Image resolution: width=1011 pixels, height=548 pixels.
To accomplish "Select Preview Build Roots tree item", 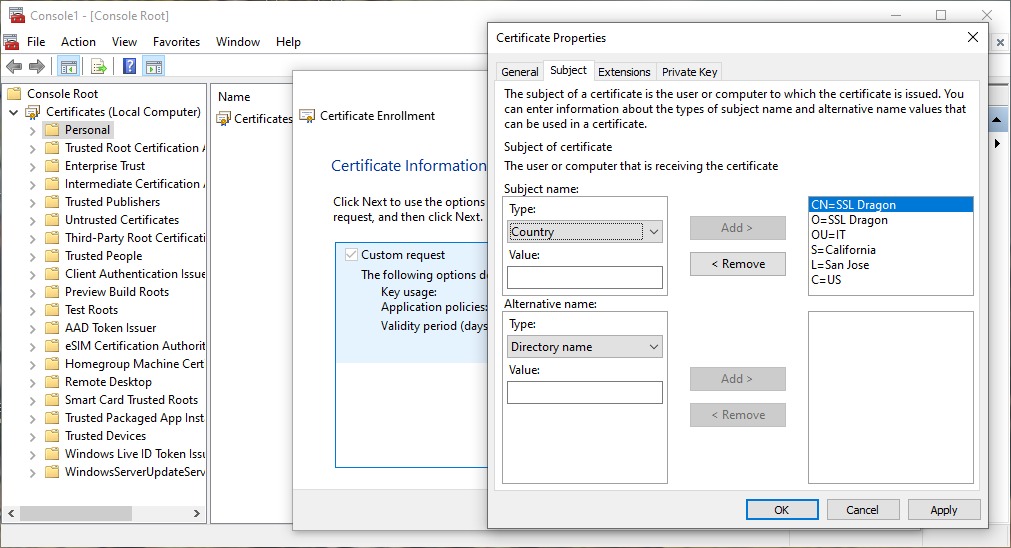I will [117, 291].
